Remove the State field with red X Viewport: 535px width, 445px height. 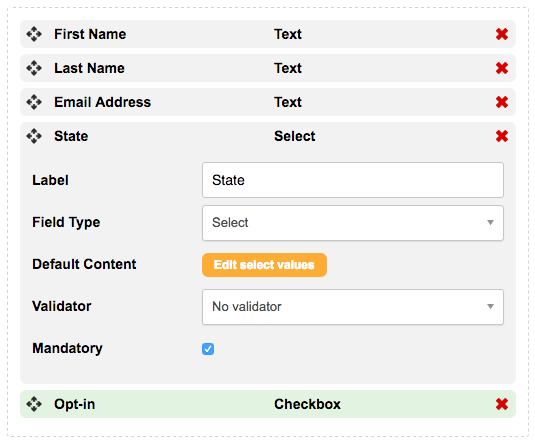click(502, 136)
